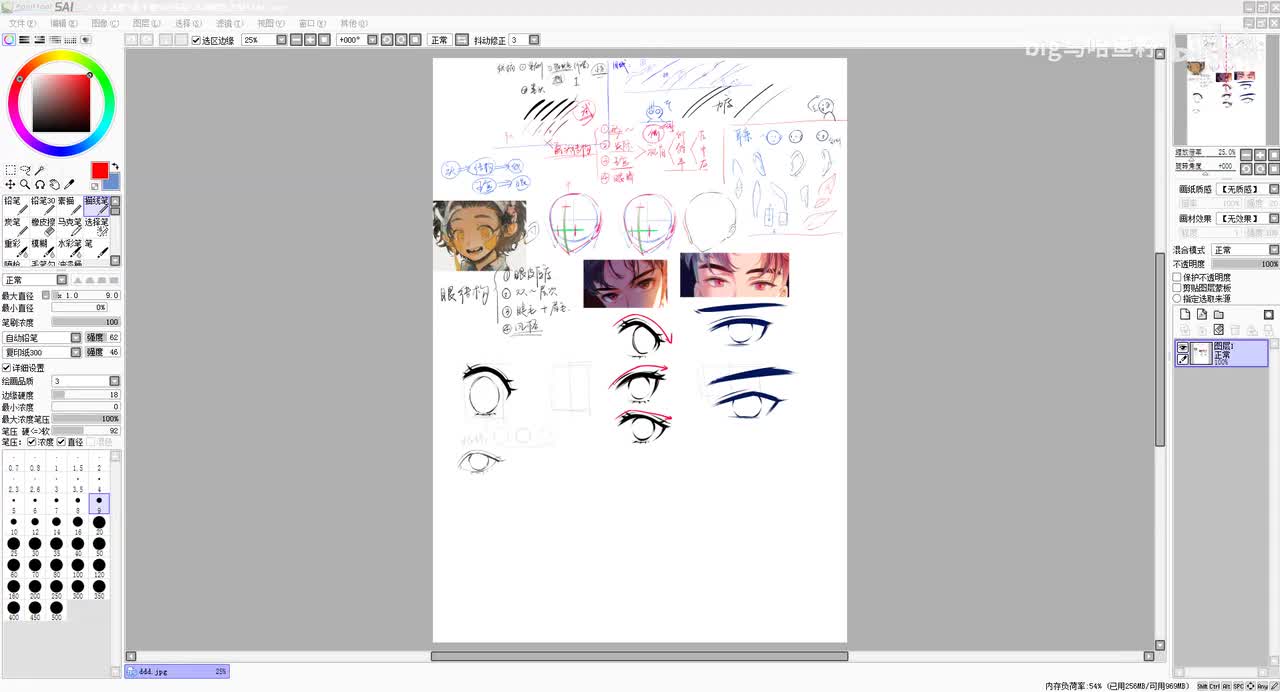Image resolution: width=1280 pixels, height=692 pixels.
Task: Switch to the 444.jpg document tab
Action: (x=177, y=671)
